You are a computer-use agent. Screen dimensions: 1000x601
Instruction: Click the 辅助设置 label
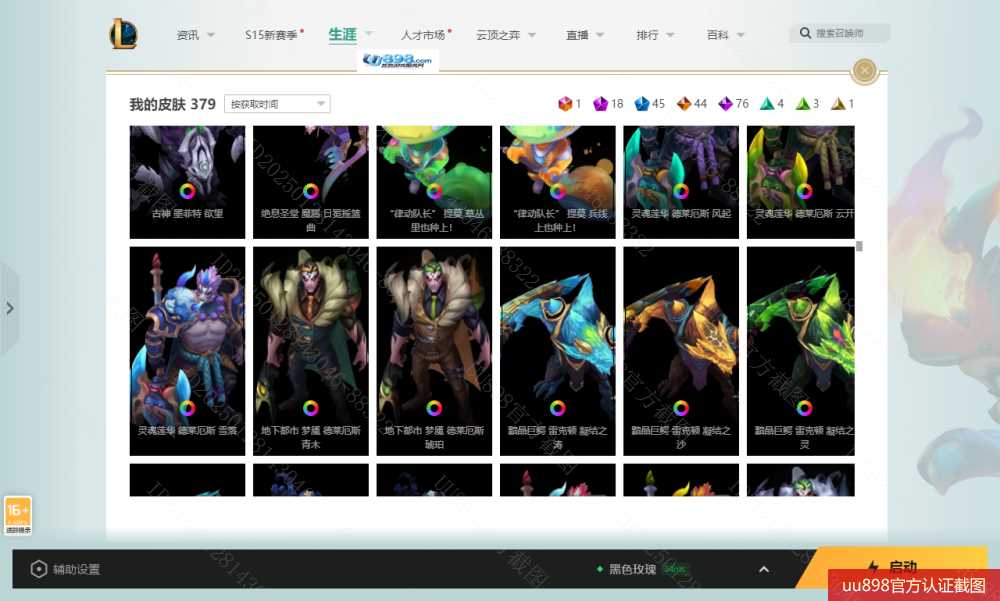[x=77, y=569]
